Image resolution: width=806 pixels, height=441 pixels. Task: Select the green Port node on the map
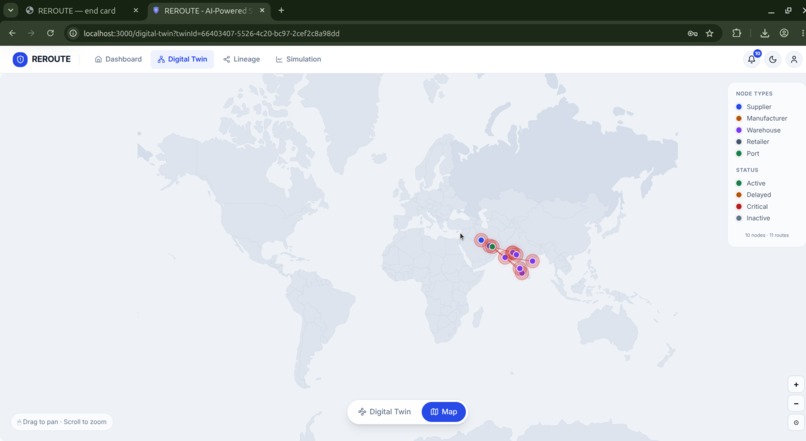pyautogui.click(x=492, y=247)
